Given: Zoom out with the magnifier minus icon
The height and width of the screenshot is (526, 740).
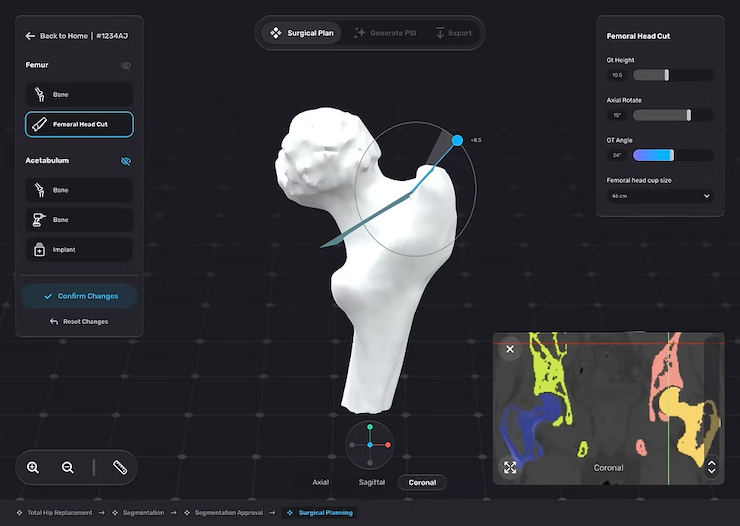Looking at the screenshot, I should (68, 468).
